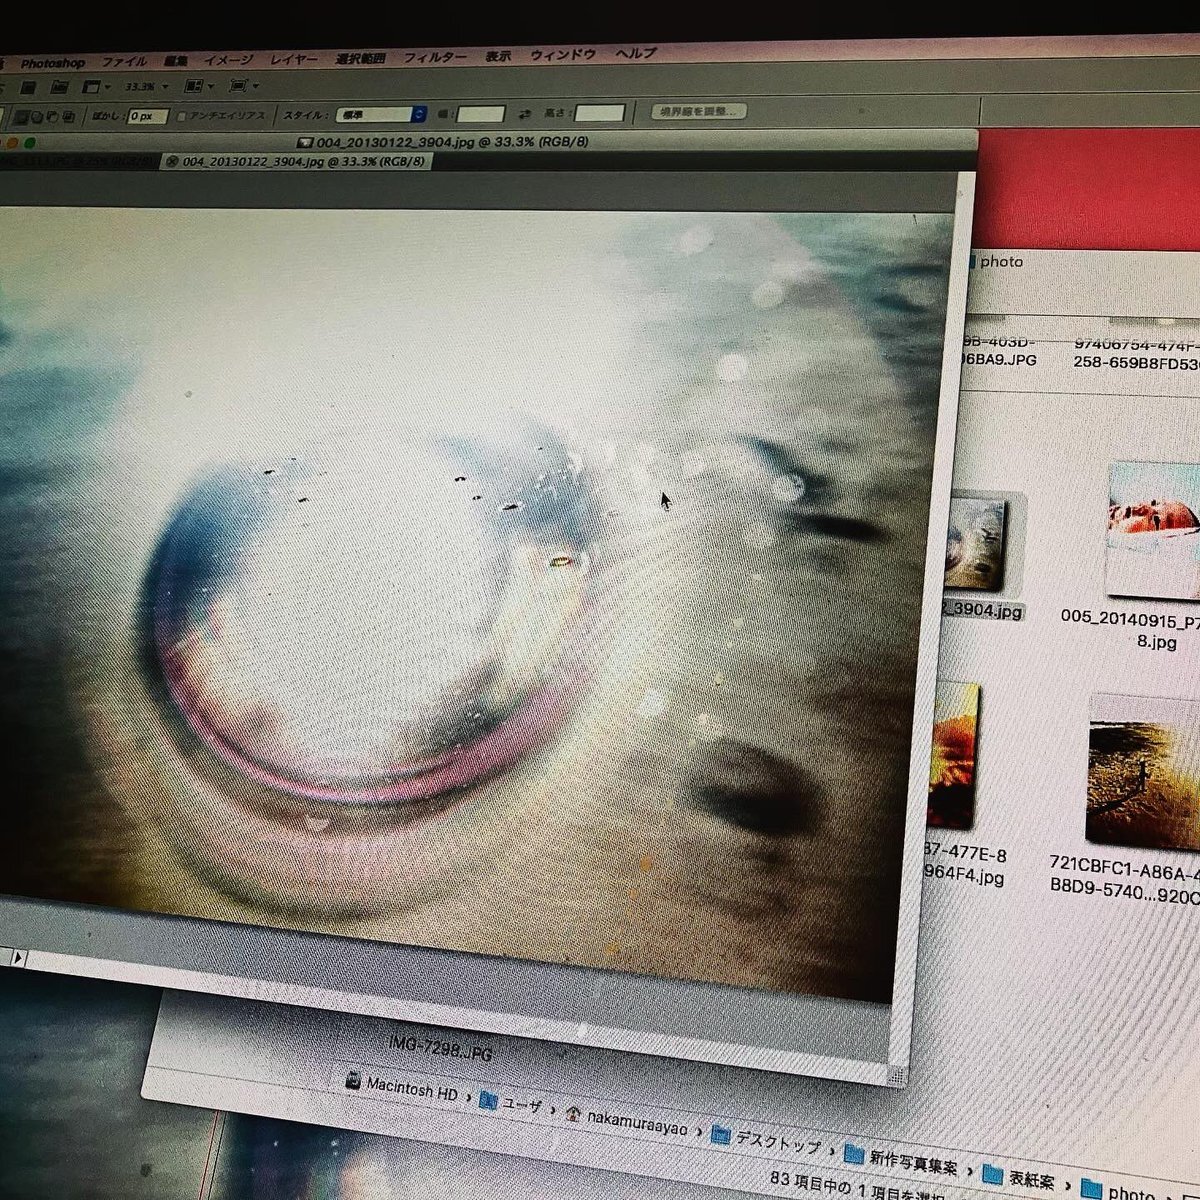Screen dimensions: 1200x1200
Task: Click the IMG-7298.JPG file name in Finder
Action: tap(440, 1048)
